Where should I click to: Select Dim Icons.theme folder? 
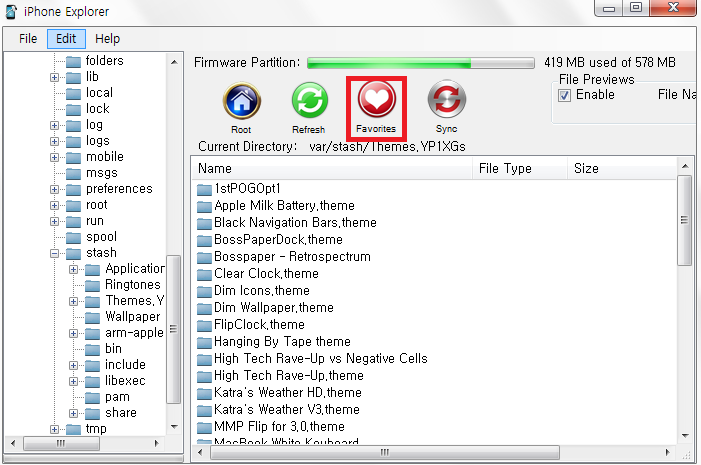click(x=262, y=291)
